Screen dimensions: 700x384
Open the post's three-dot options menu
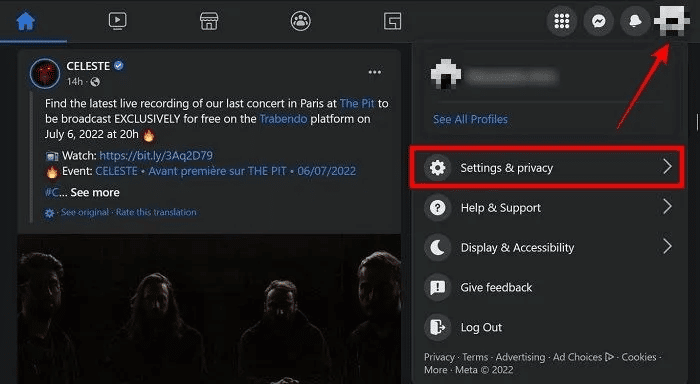pyautogui.click(x=375, y=72)
